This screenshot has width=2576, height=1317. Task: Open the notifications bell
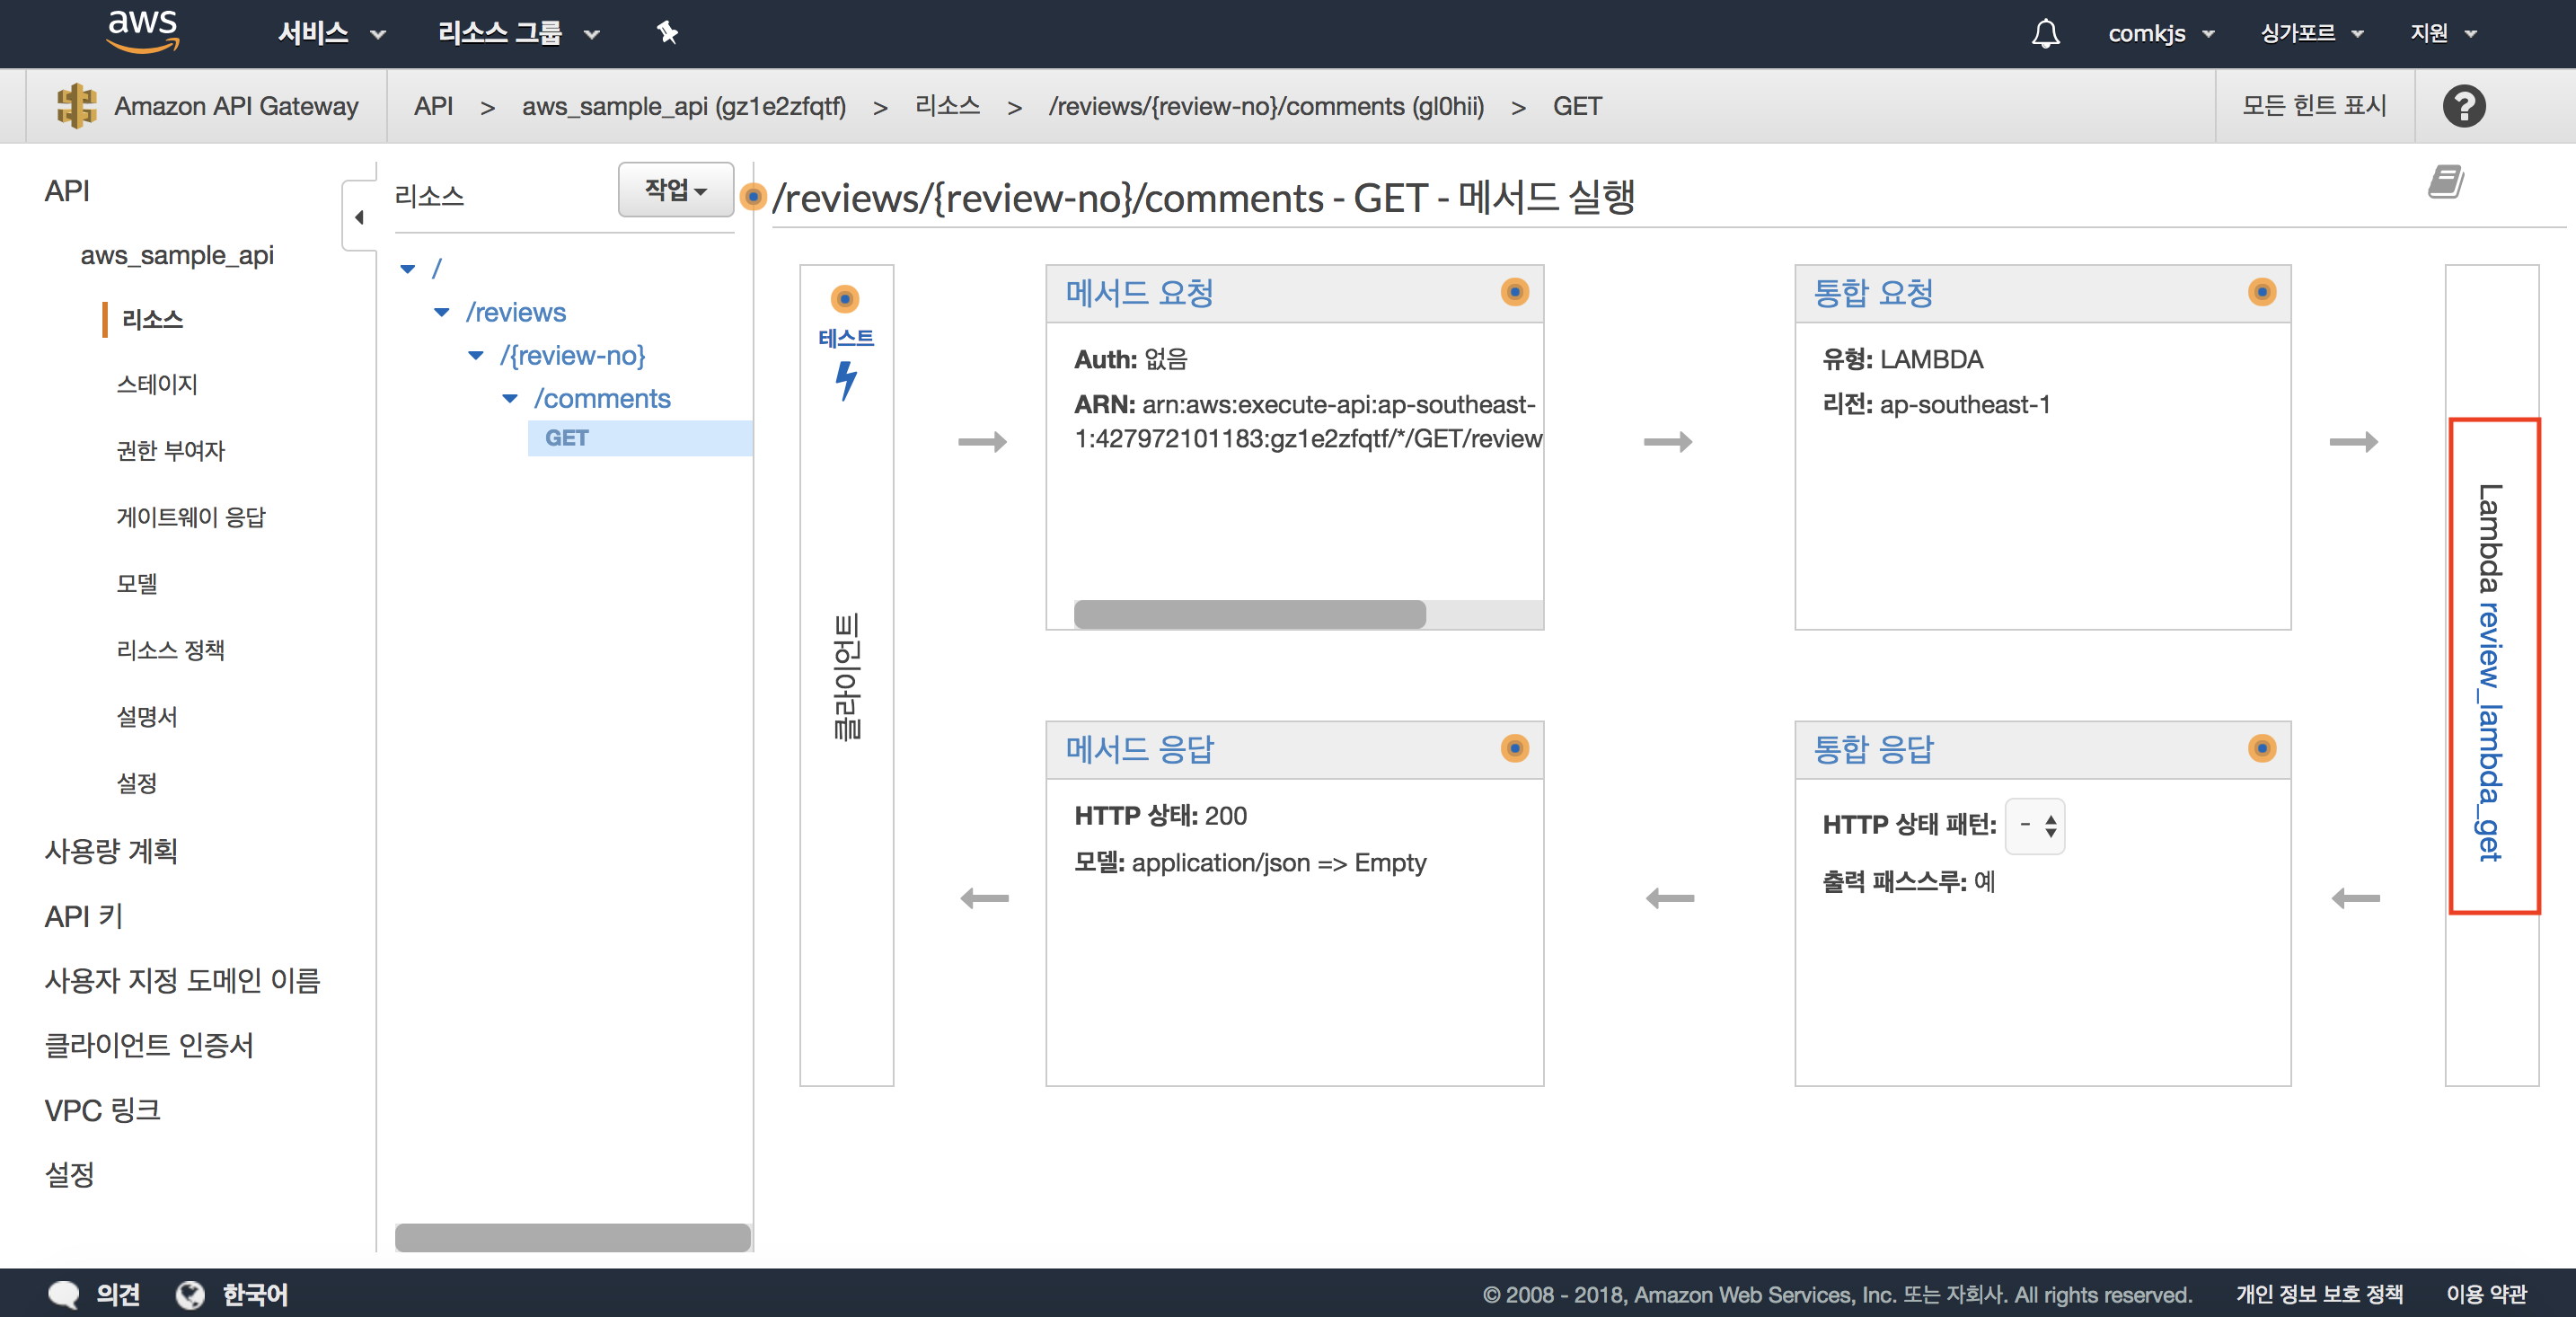[x=2045, y=33]
